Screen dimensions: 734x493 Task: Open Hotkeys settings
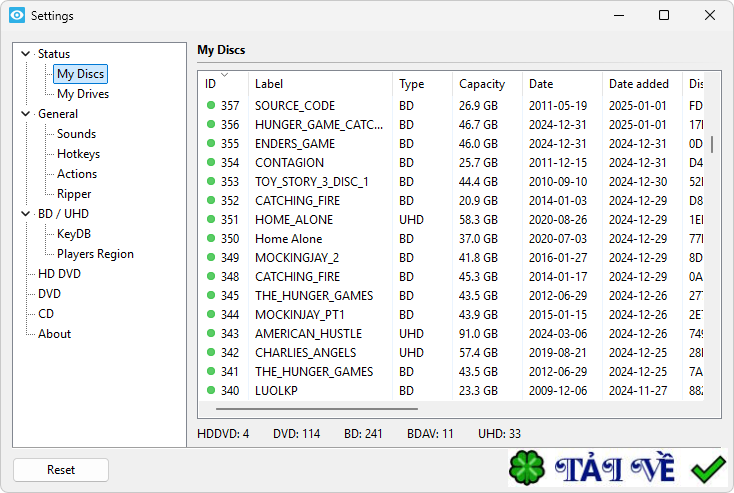[78, 154]
